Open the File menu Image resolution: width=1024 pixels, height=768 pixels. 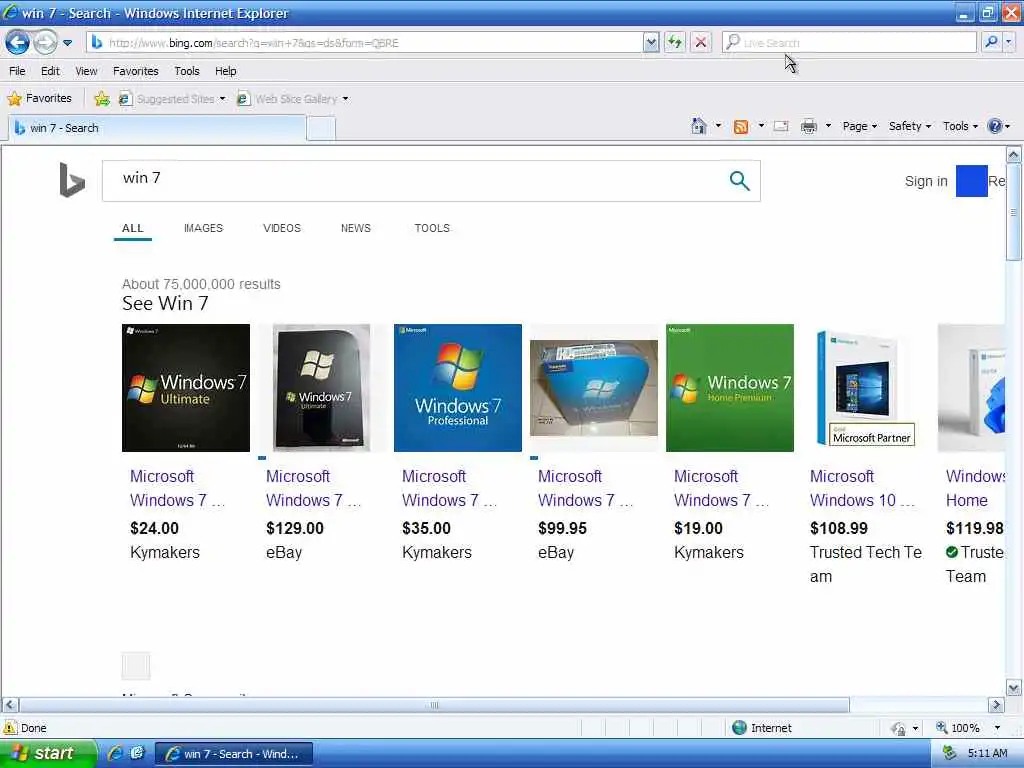coord(17,71)
